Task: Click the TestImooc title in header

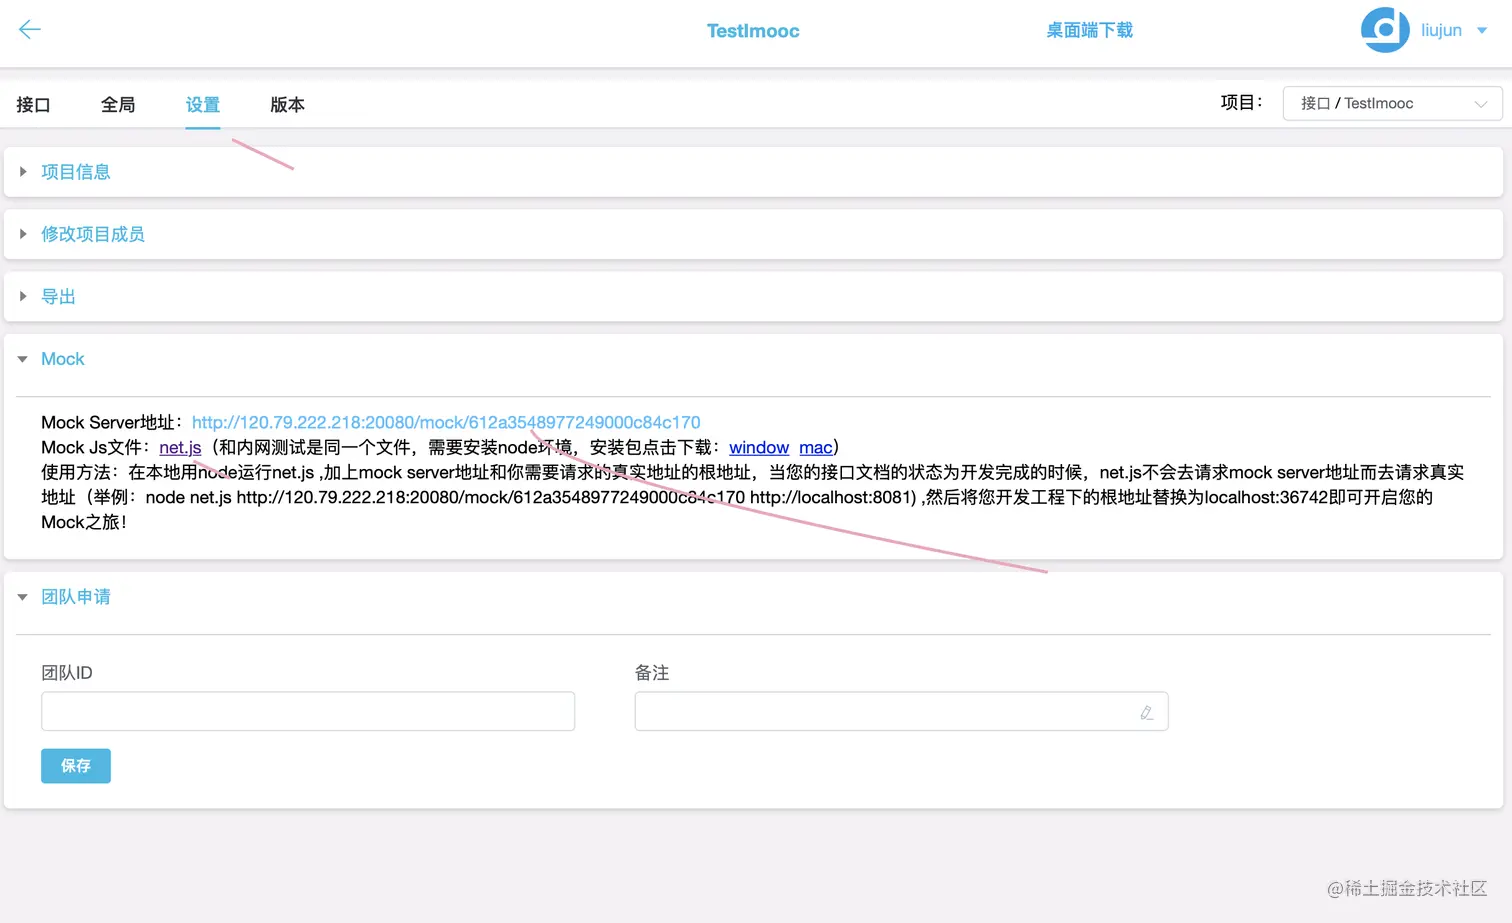Action: click(x=753, y=31)
